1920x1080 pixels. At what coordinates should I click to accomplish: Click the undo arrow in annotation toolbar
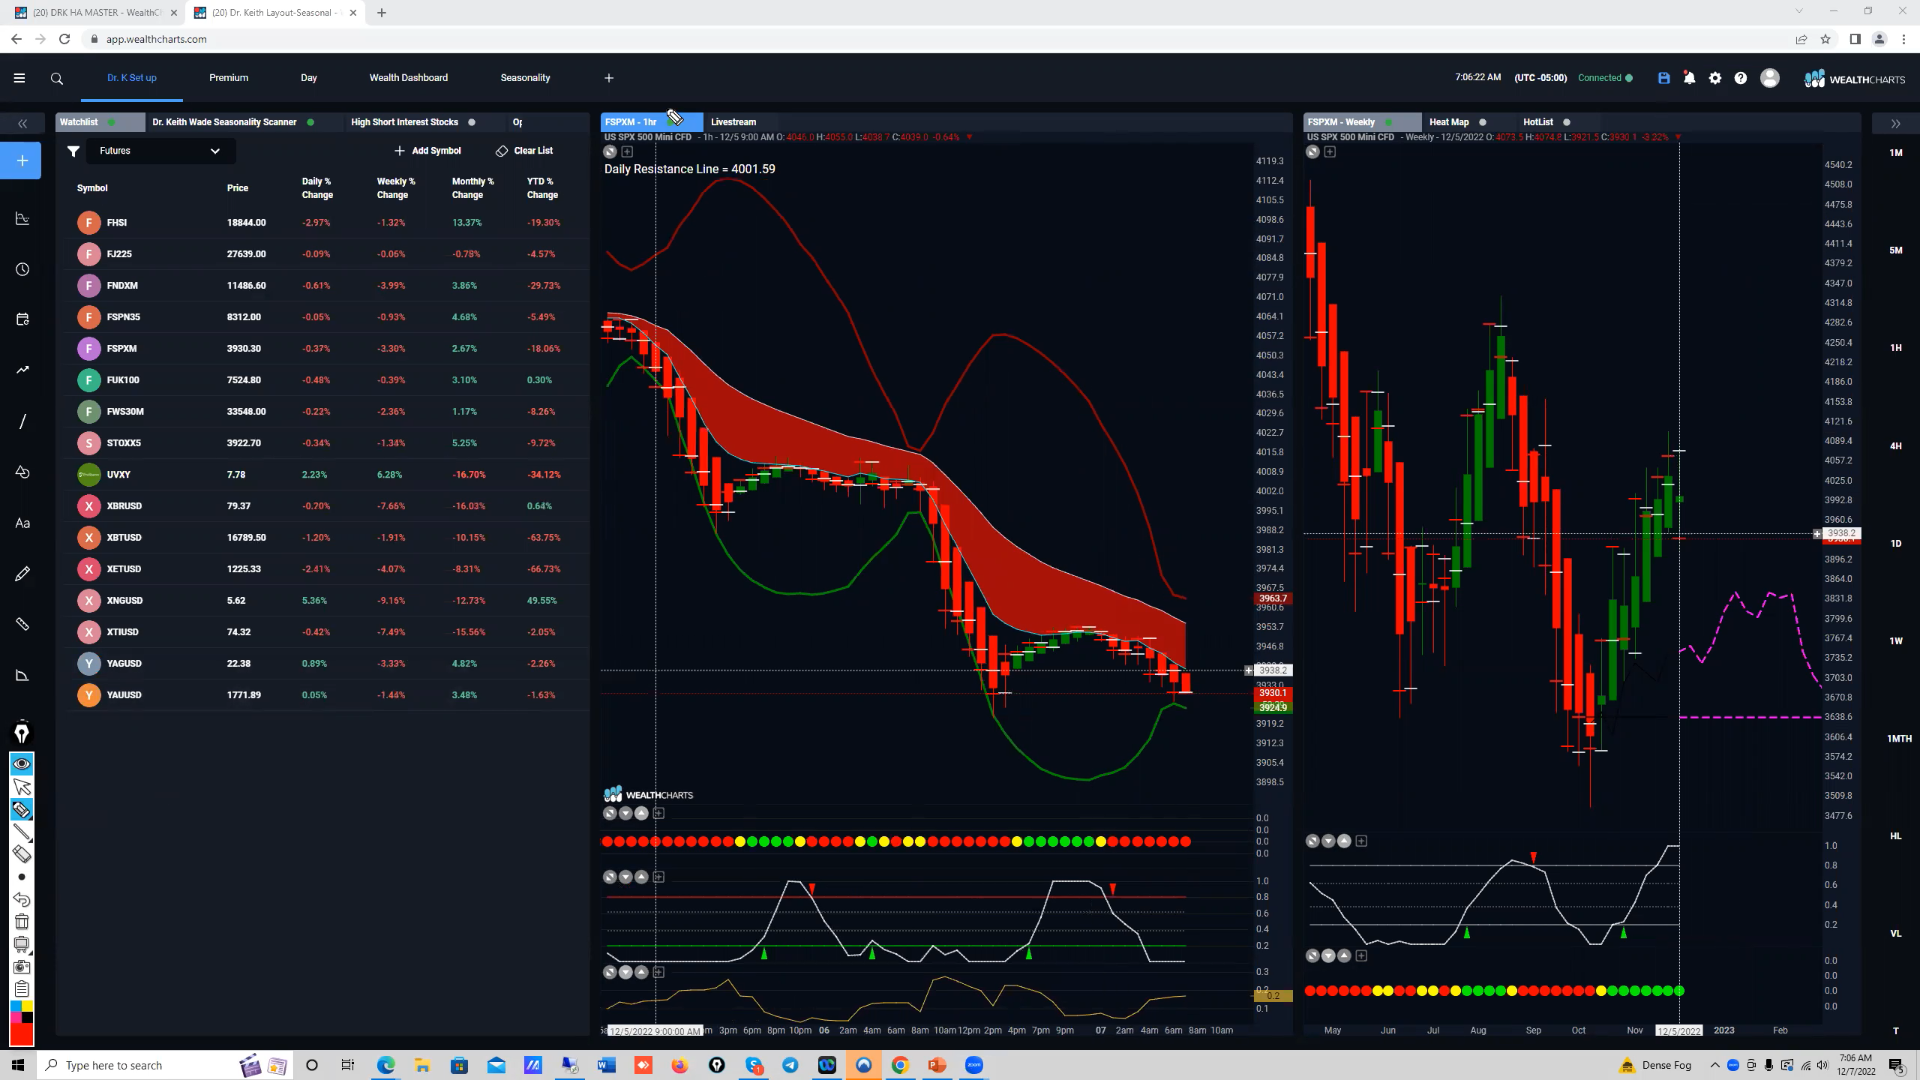coord(21,899)
